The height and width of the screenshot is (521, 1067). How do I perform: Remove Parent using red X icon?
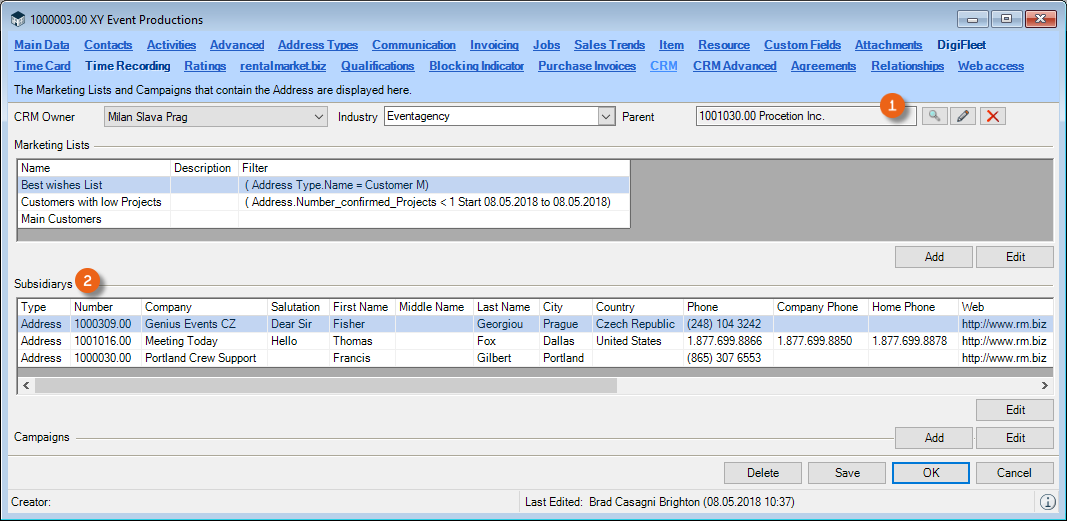[x=992, y=117]
